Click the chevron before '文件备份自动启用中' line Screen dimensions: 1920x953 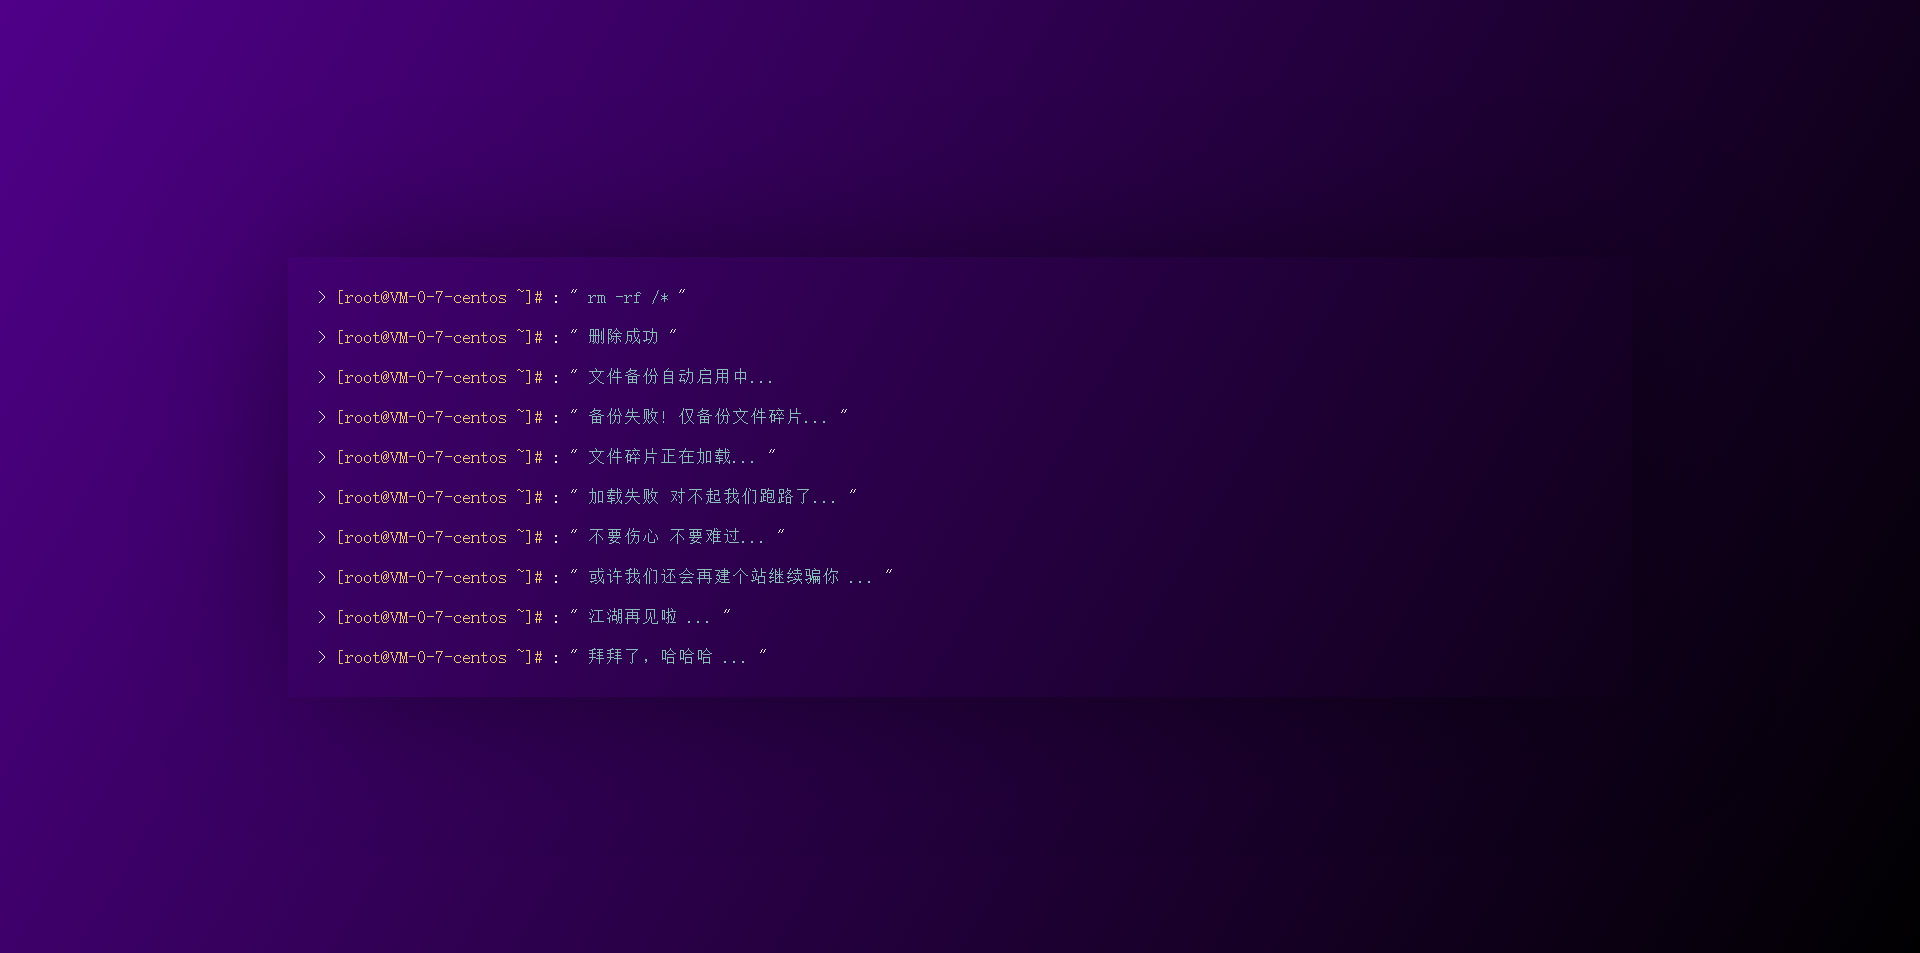coord(321,378)
